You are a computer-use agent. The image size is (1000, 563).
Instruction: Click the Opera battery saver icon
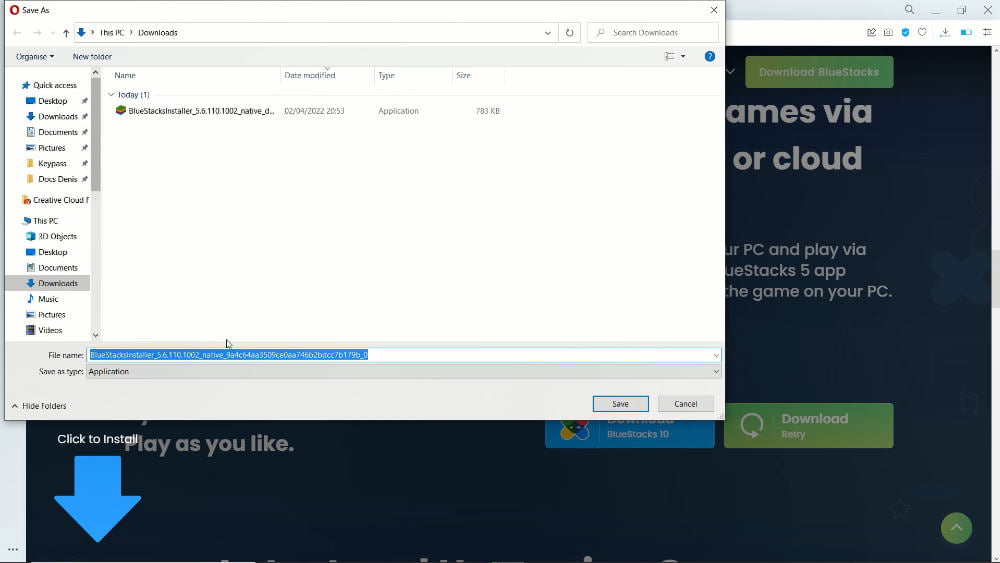tap(966, 32)
